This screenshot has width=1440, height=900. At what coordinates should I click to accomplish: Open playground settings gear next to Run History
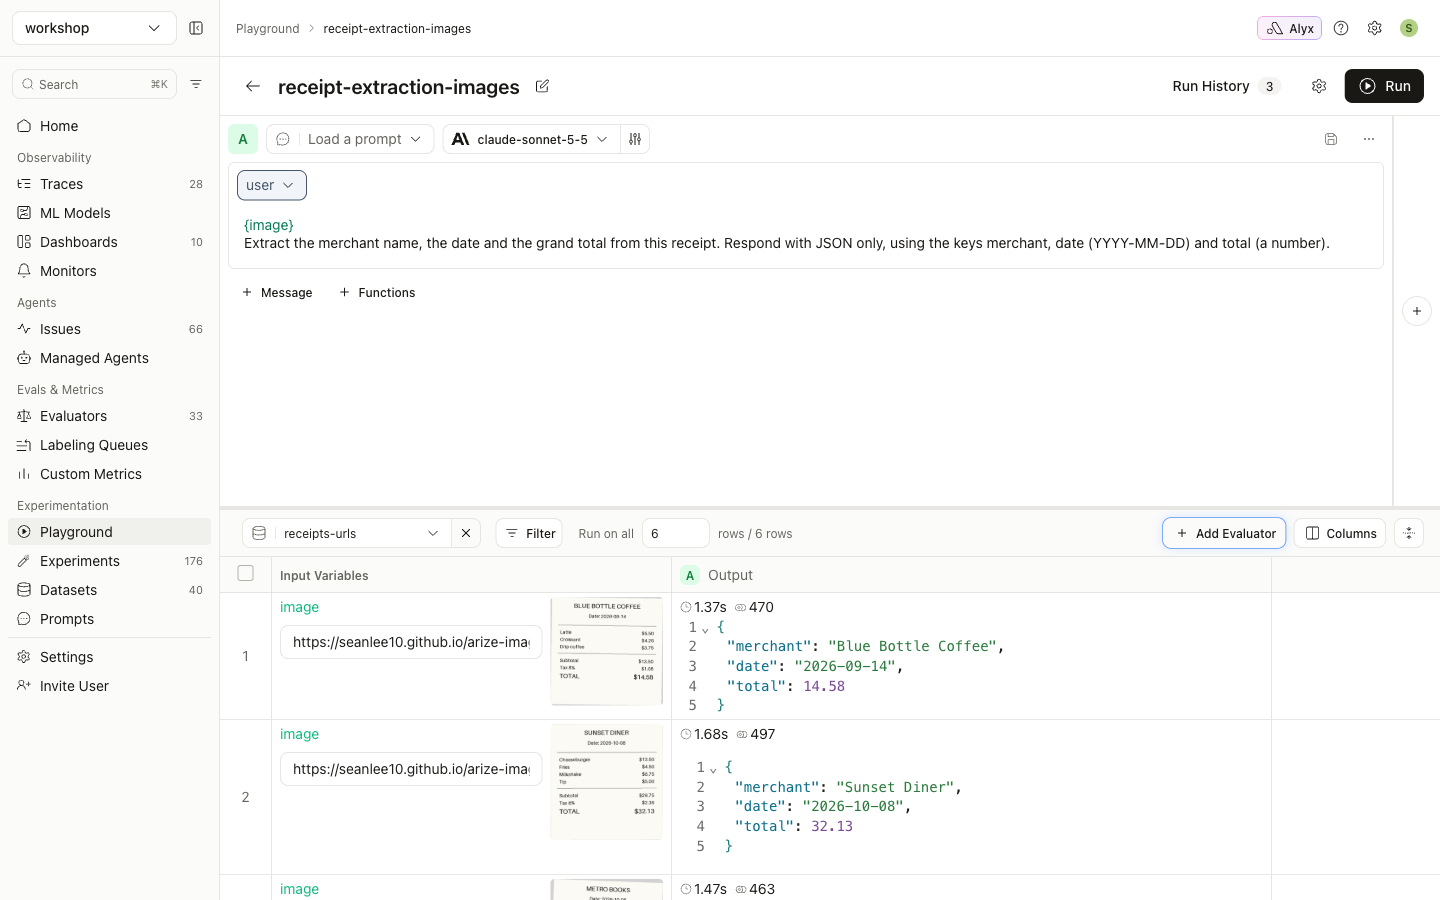(x=1319, y=86)
